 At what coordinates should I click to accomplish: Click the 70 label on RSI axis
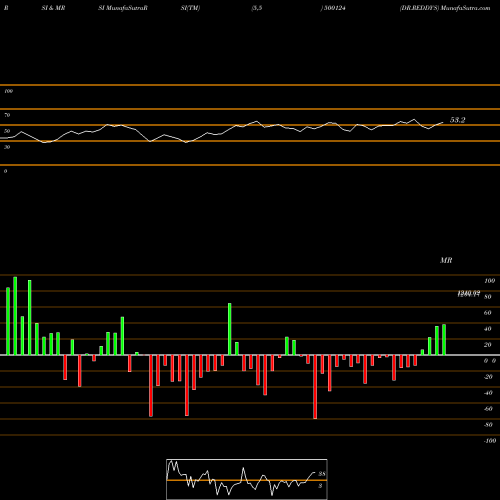tap(7, 115)
